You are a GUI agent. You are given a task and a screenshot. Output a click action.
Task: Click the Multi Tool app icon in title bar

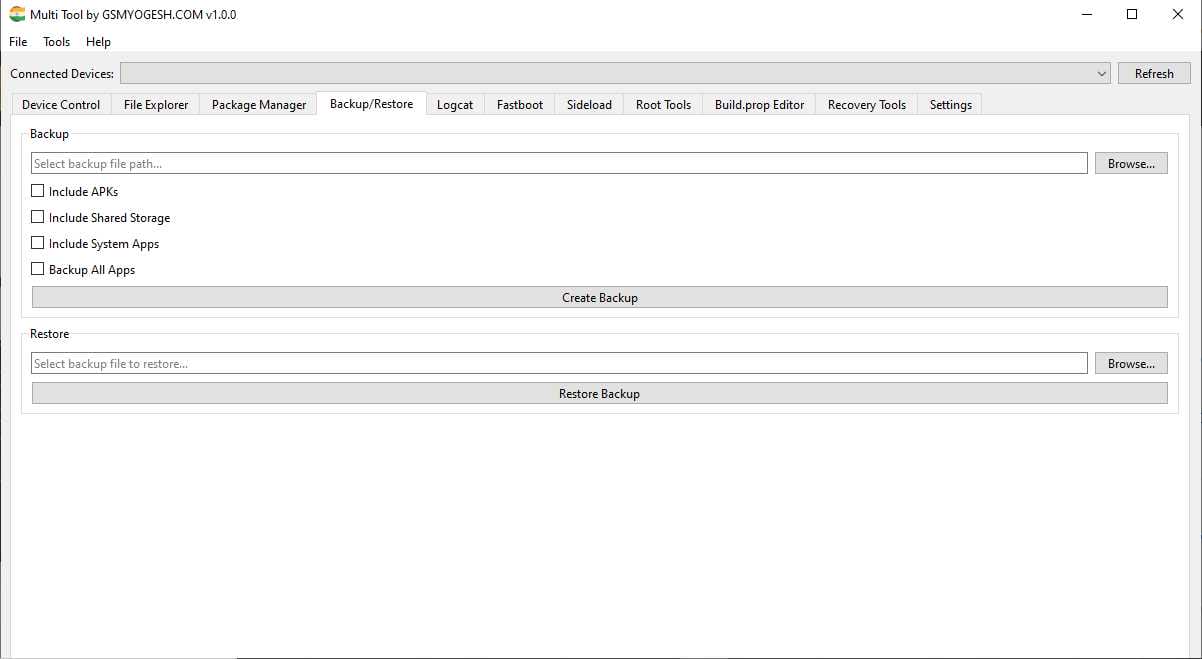click(x=17, y=15)
